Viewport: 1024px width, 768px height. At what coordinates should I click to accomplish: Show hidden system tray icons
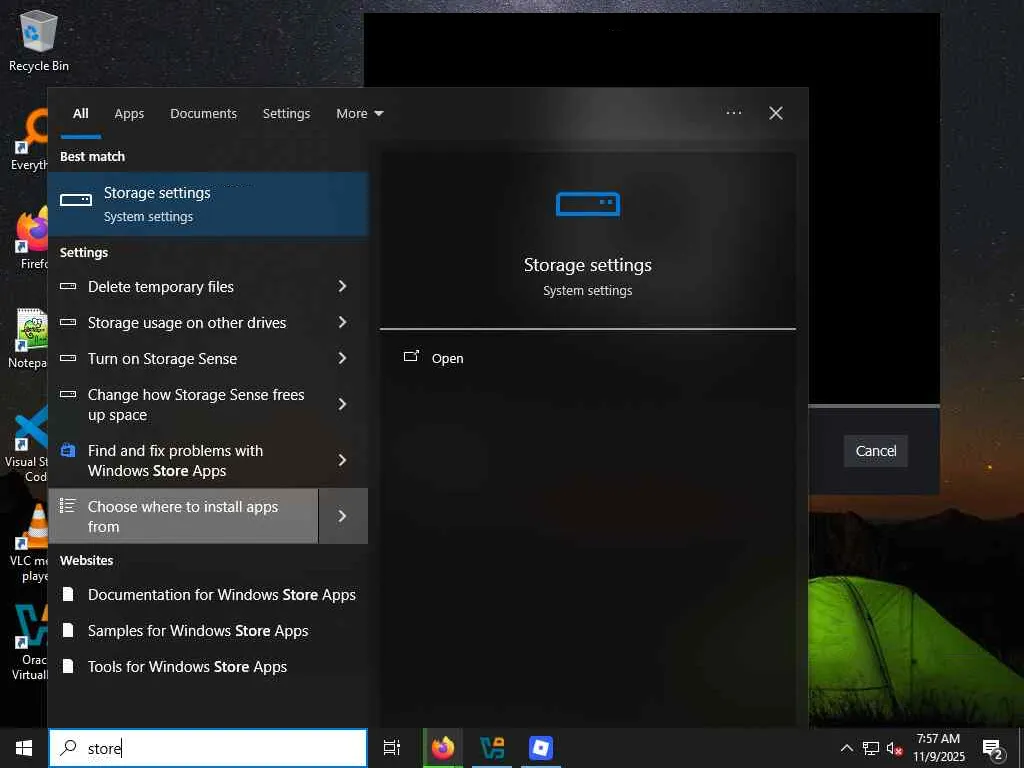coord(846,748)
